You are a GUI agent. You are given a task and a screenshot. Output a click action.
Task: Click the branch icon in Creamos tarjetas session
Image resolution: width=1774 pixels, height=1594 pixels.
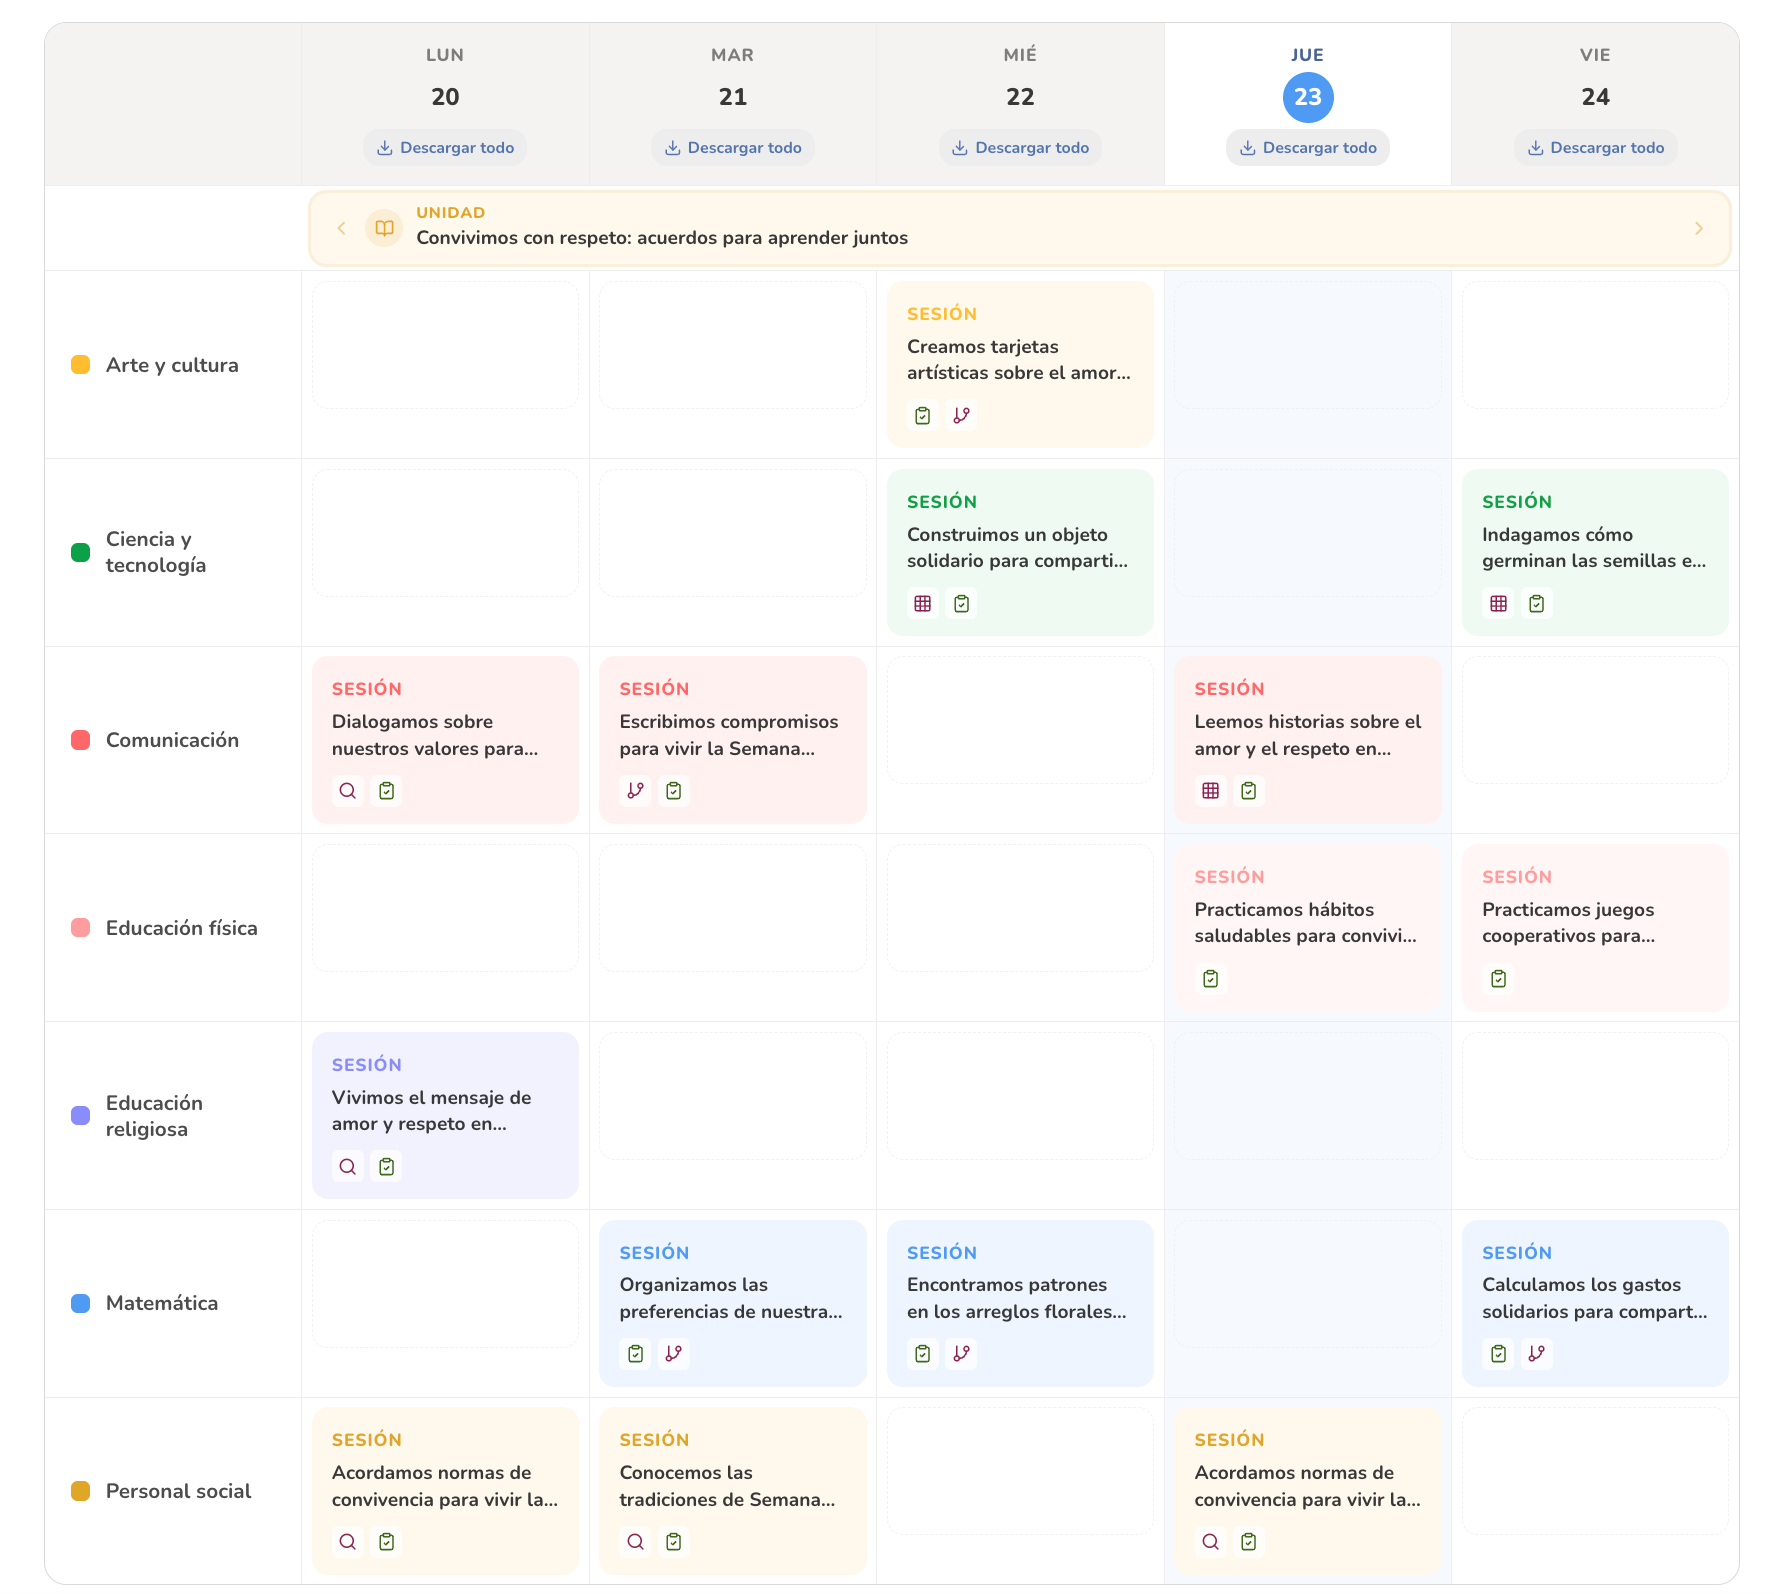coord(961,416)
